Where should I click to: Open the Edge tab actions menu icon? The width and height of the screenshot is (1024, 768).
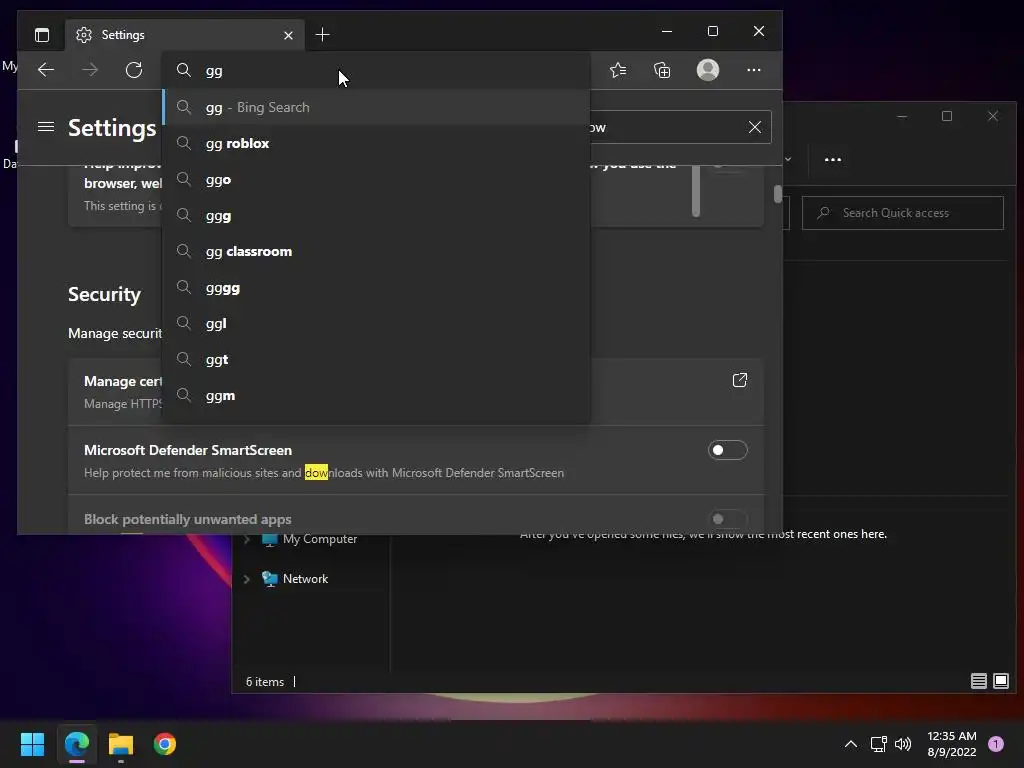tap(42, 35)
